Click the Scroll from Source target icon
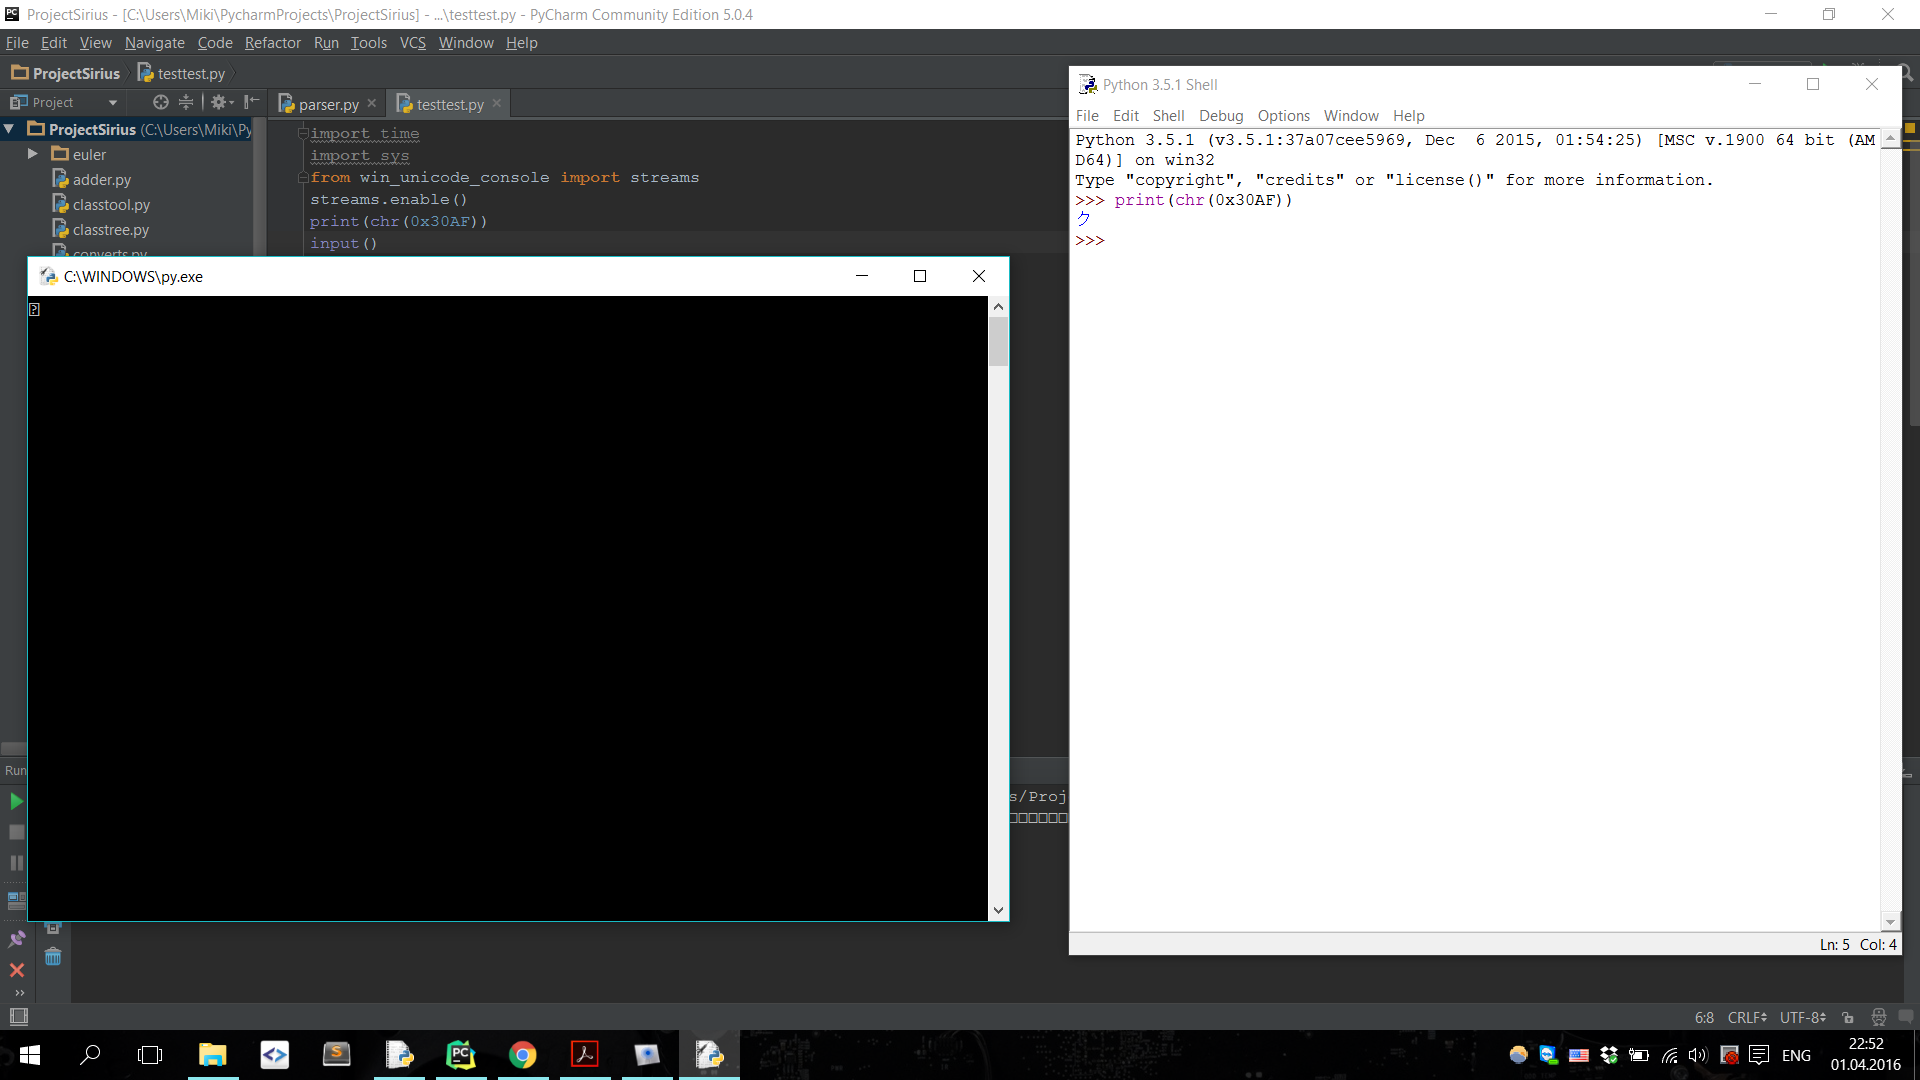This screenshot has width=1920, height=1080. 160,103
